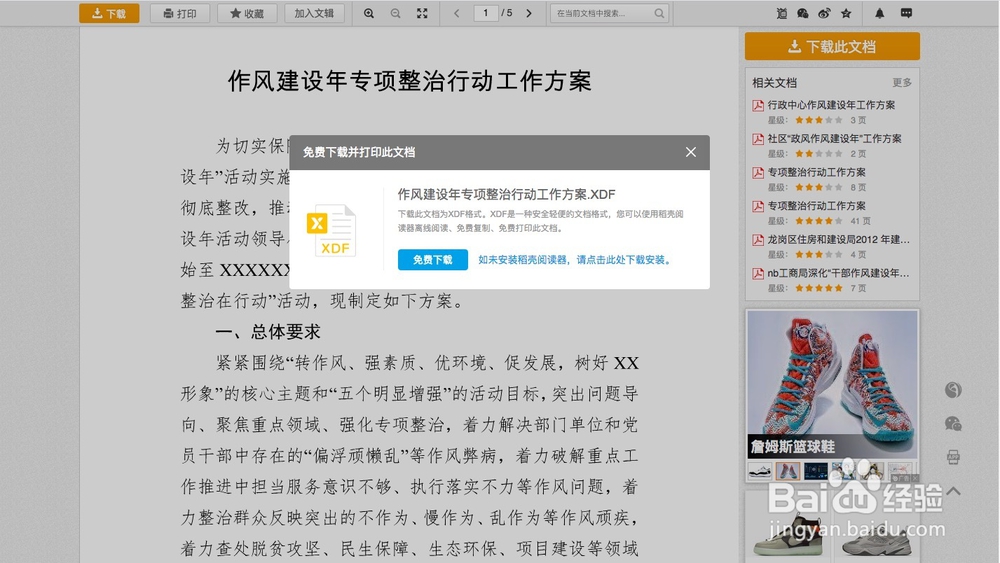Click the 詹姆斯篮球鞋 advertisement image

832,384
